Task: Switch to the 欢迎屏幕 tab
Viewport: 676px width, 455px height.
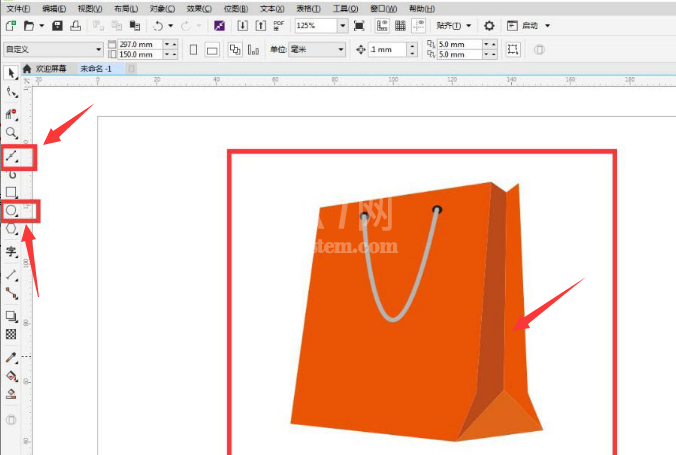Action: point(51,69)
